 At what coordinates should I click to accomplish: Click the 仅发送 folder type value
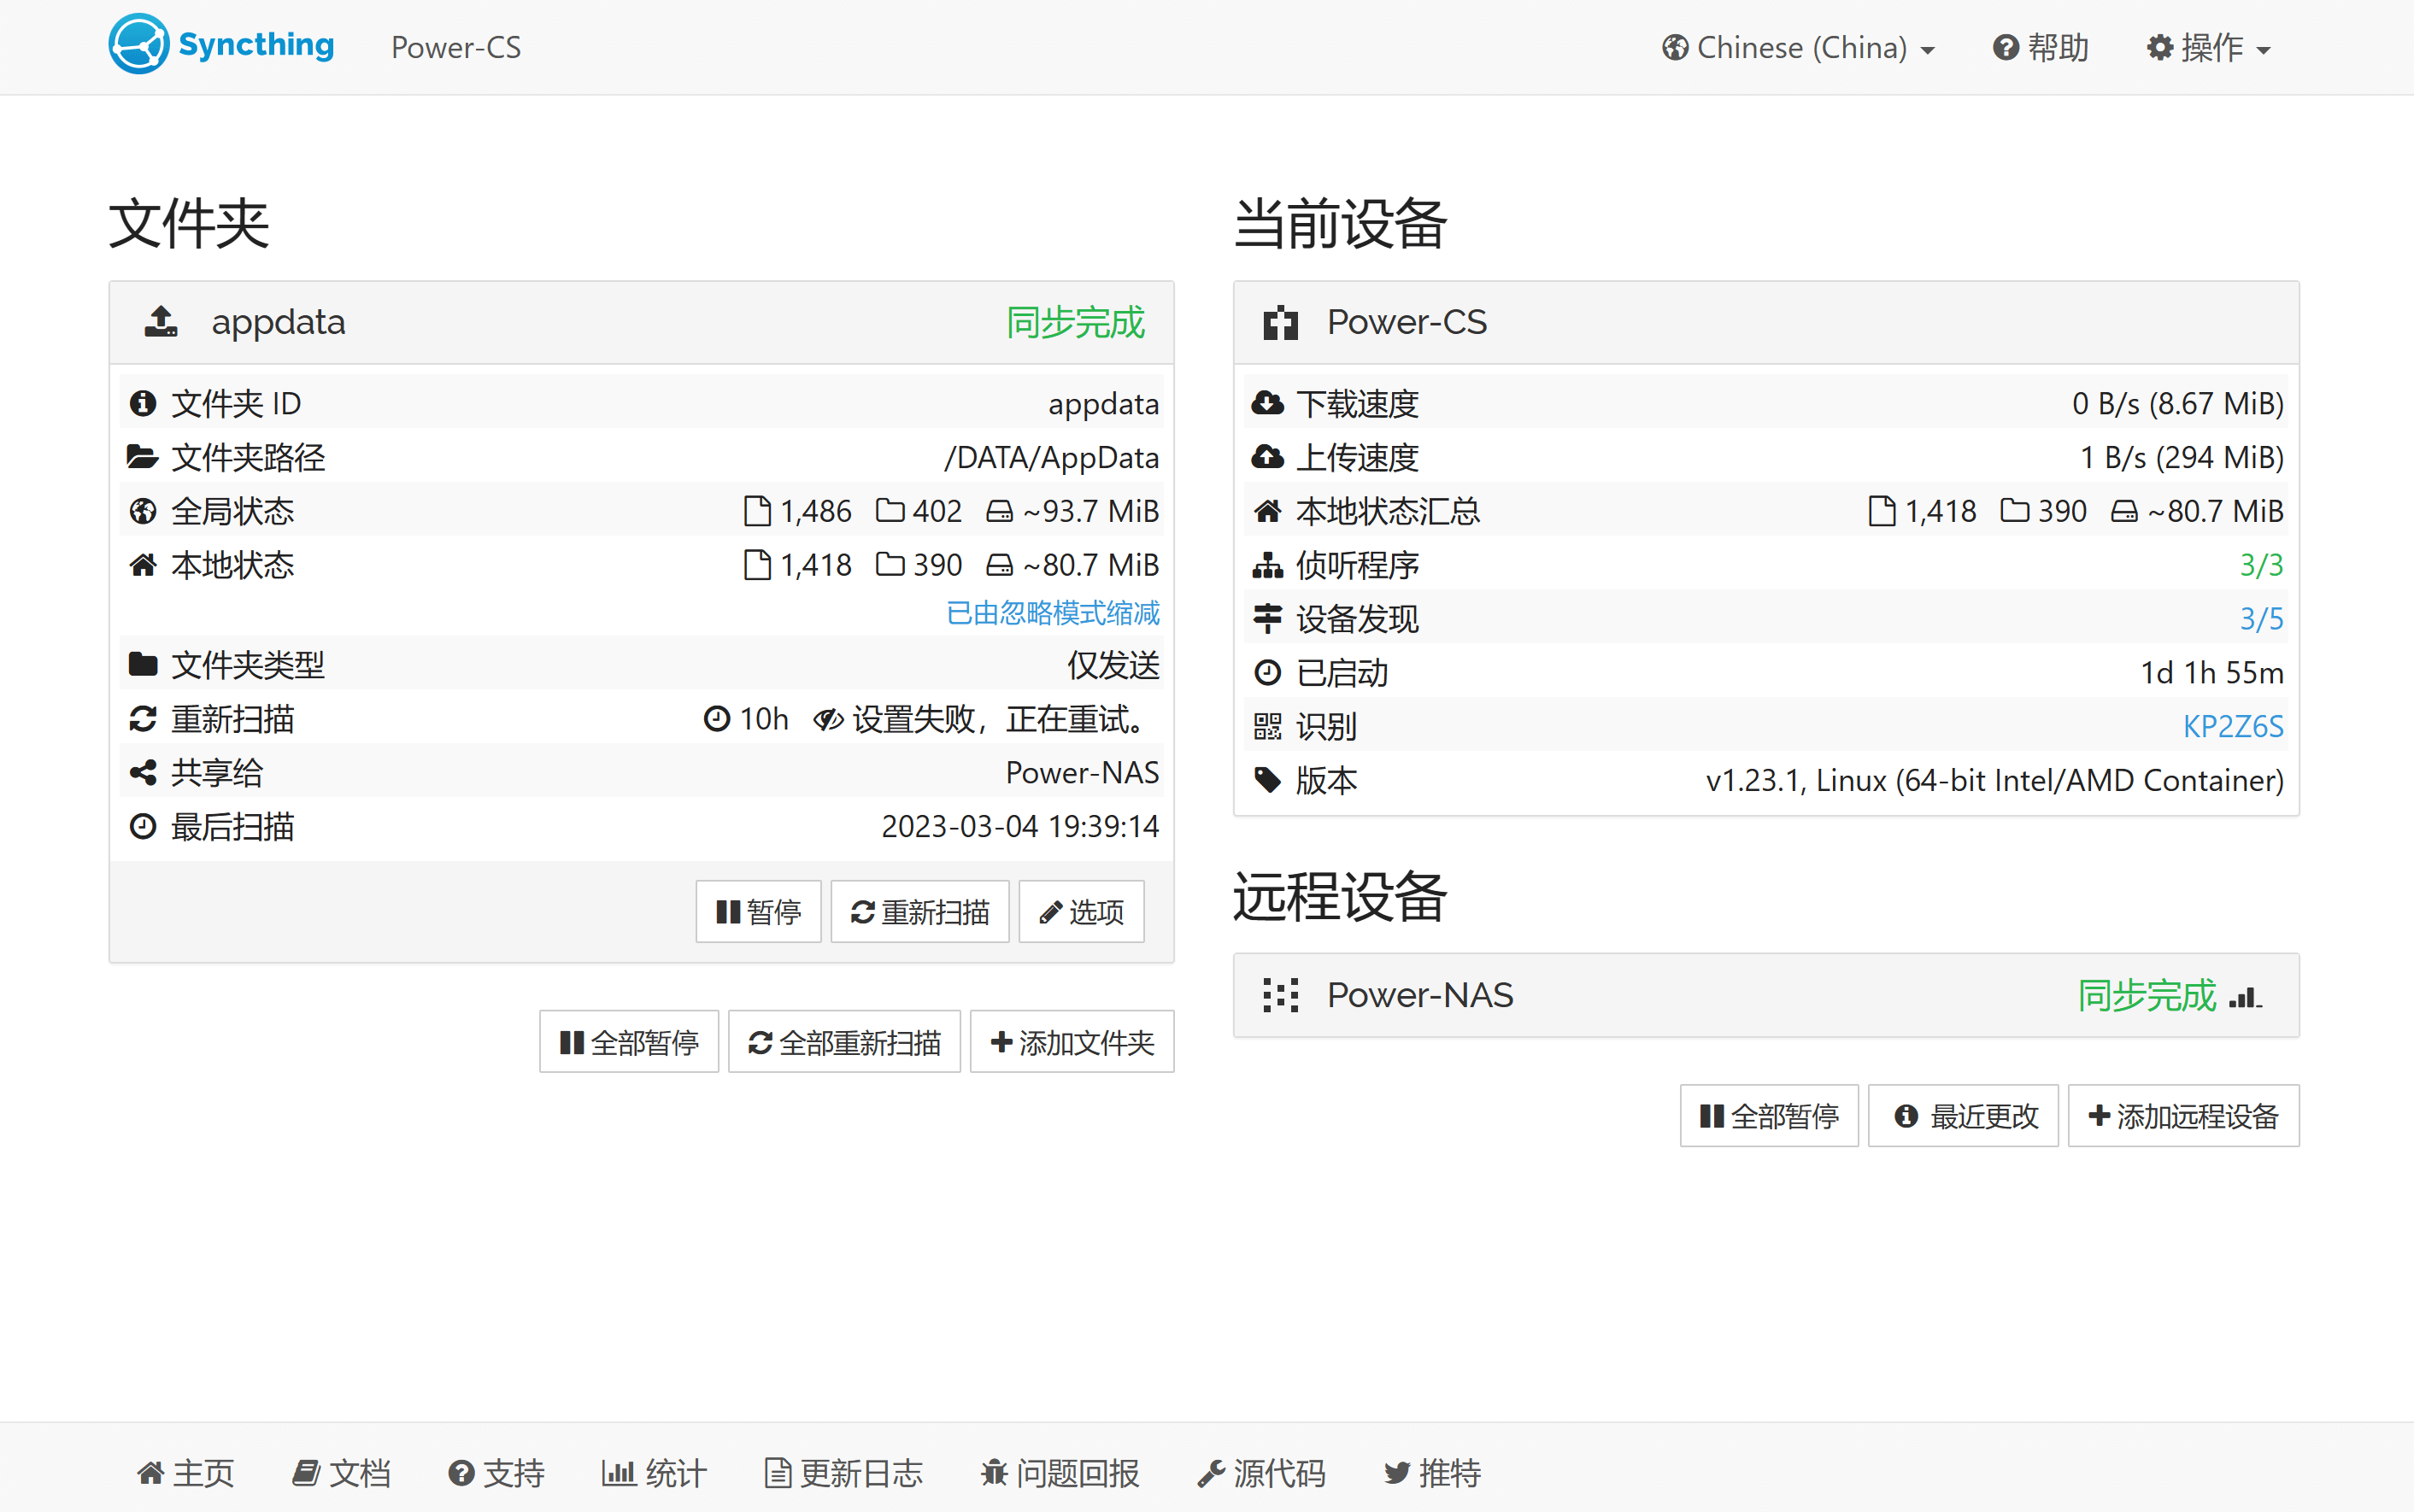(x=1114, y=664)
